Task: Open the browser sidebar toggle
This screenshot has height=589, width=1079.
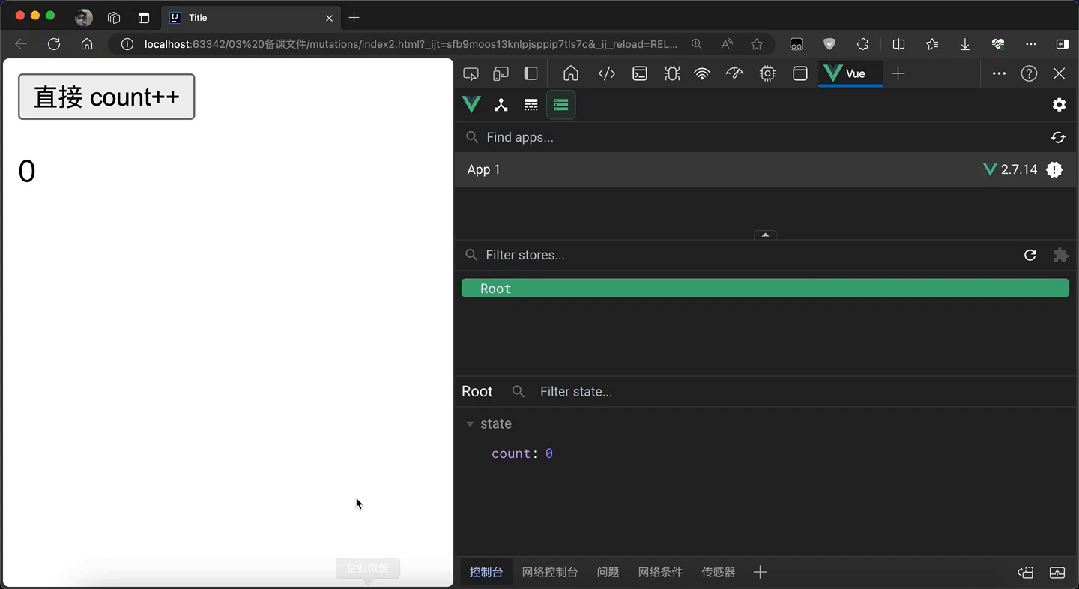Action: click(x=1063, y=44)
